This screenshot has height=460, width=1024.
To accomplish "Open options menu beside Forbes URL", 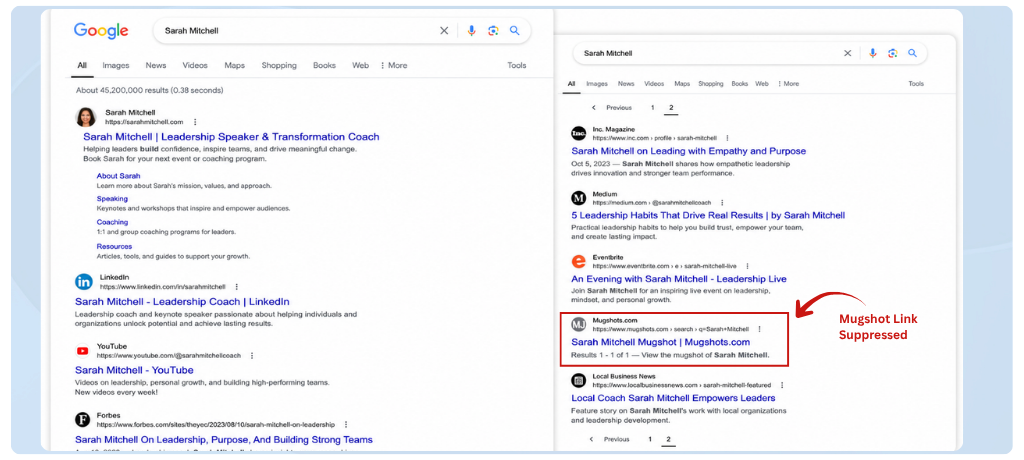I will (x=345, y=425).
